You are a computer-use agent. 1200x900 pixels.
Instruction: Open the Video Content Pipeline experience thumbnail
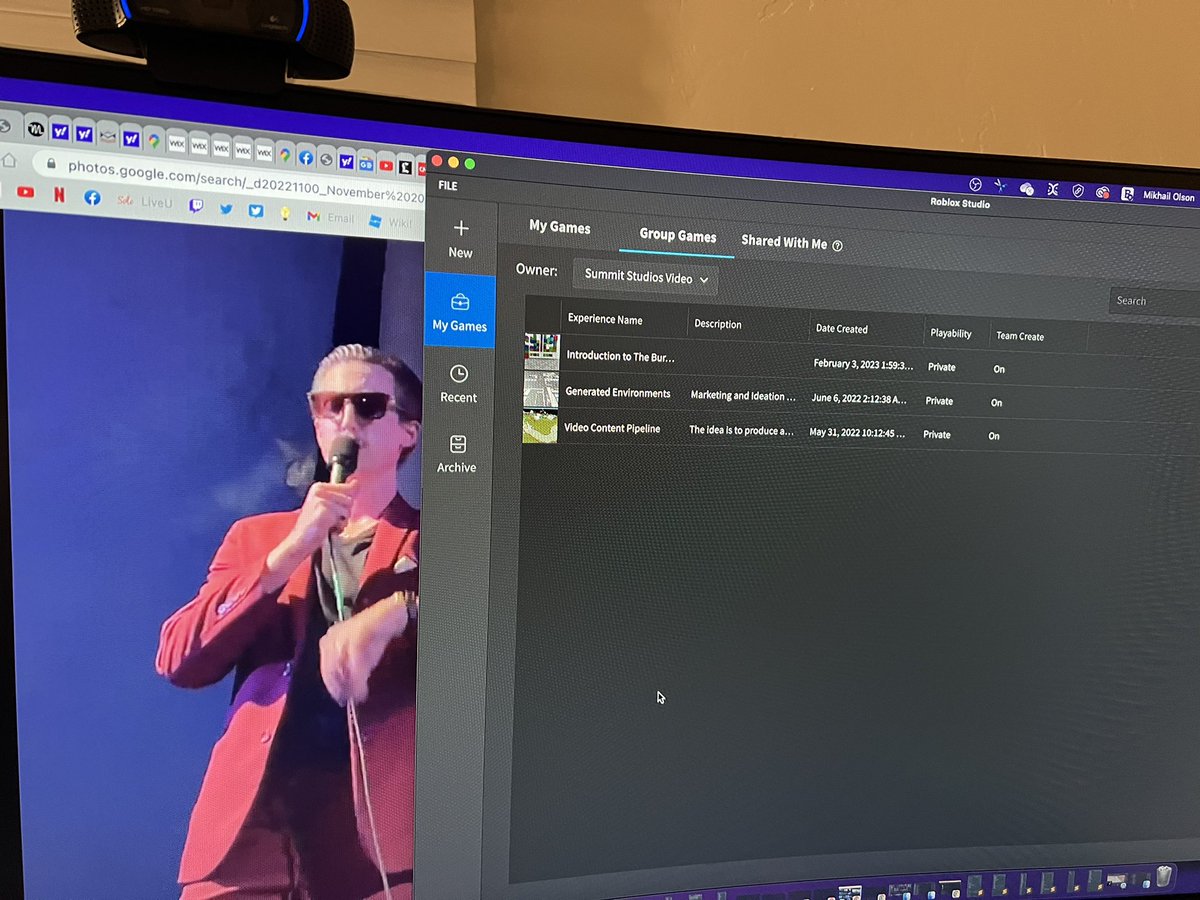click(540, 427)
